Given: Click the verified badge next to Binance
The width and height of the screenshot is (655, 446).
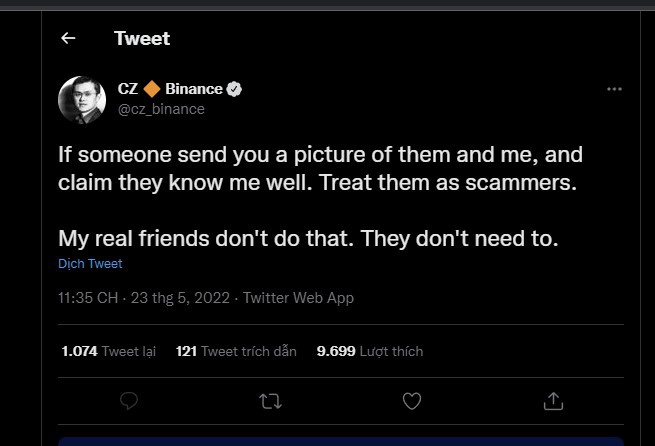Looking at the screenshot, I should click(234, 89).
